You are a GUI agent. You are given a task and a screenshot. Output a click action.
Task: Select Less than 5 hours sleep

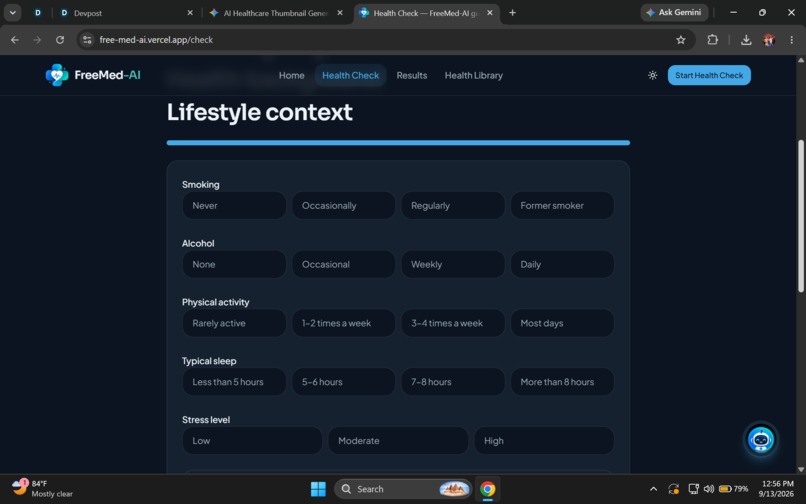234,382
